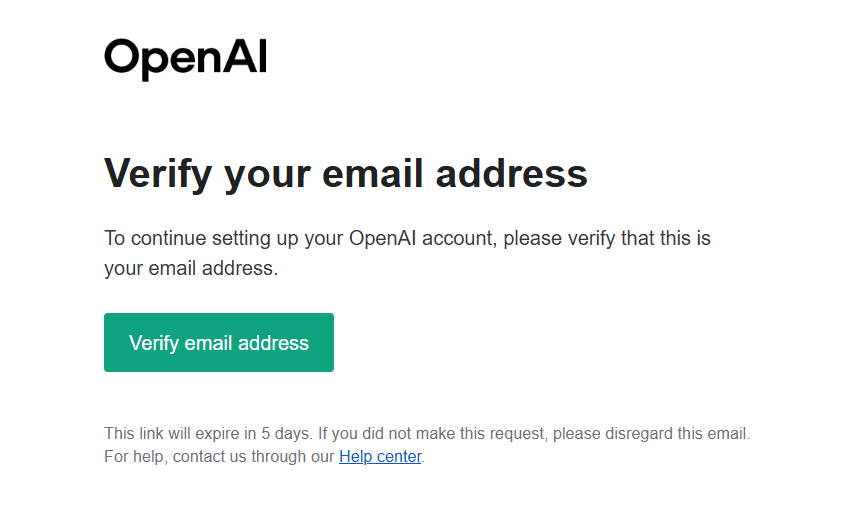Click the "5 days" text in footer
This screenshot has width=853, height=527.
click(286, 433)
